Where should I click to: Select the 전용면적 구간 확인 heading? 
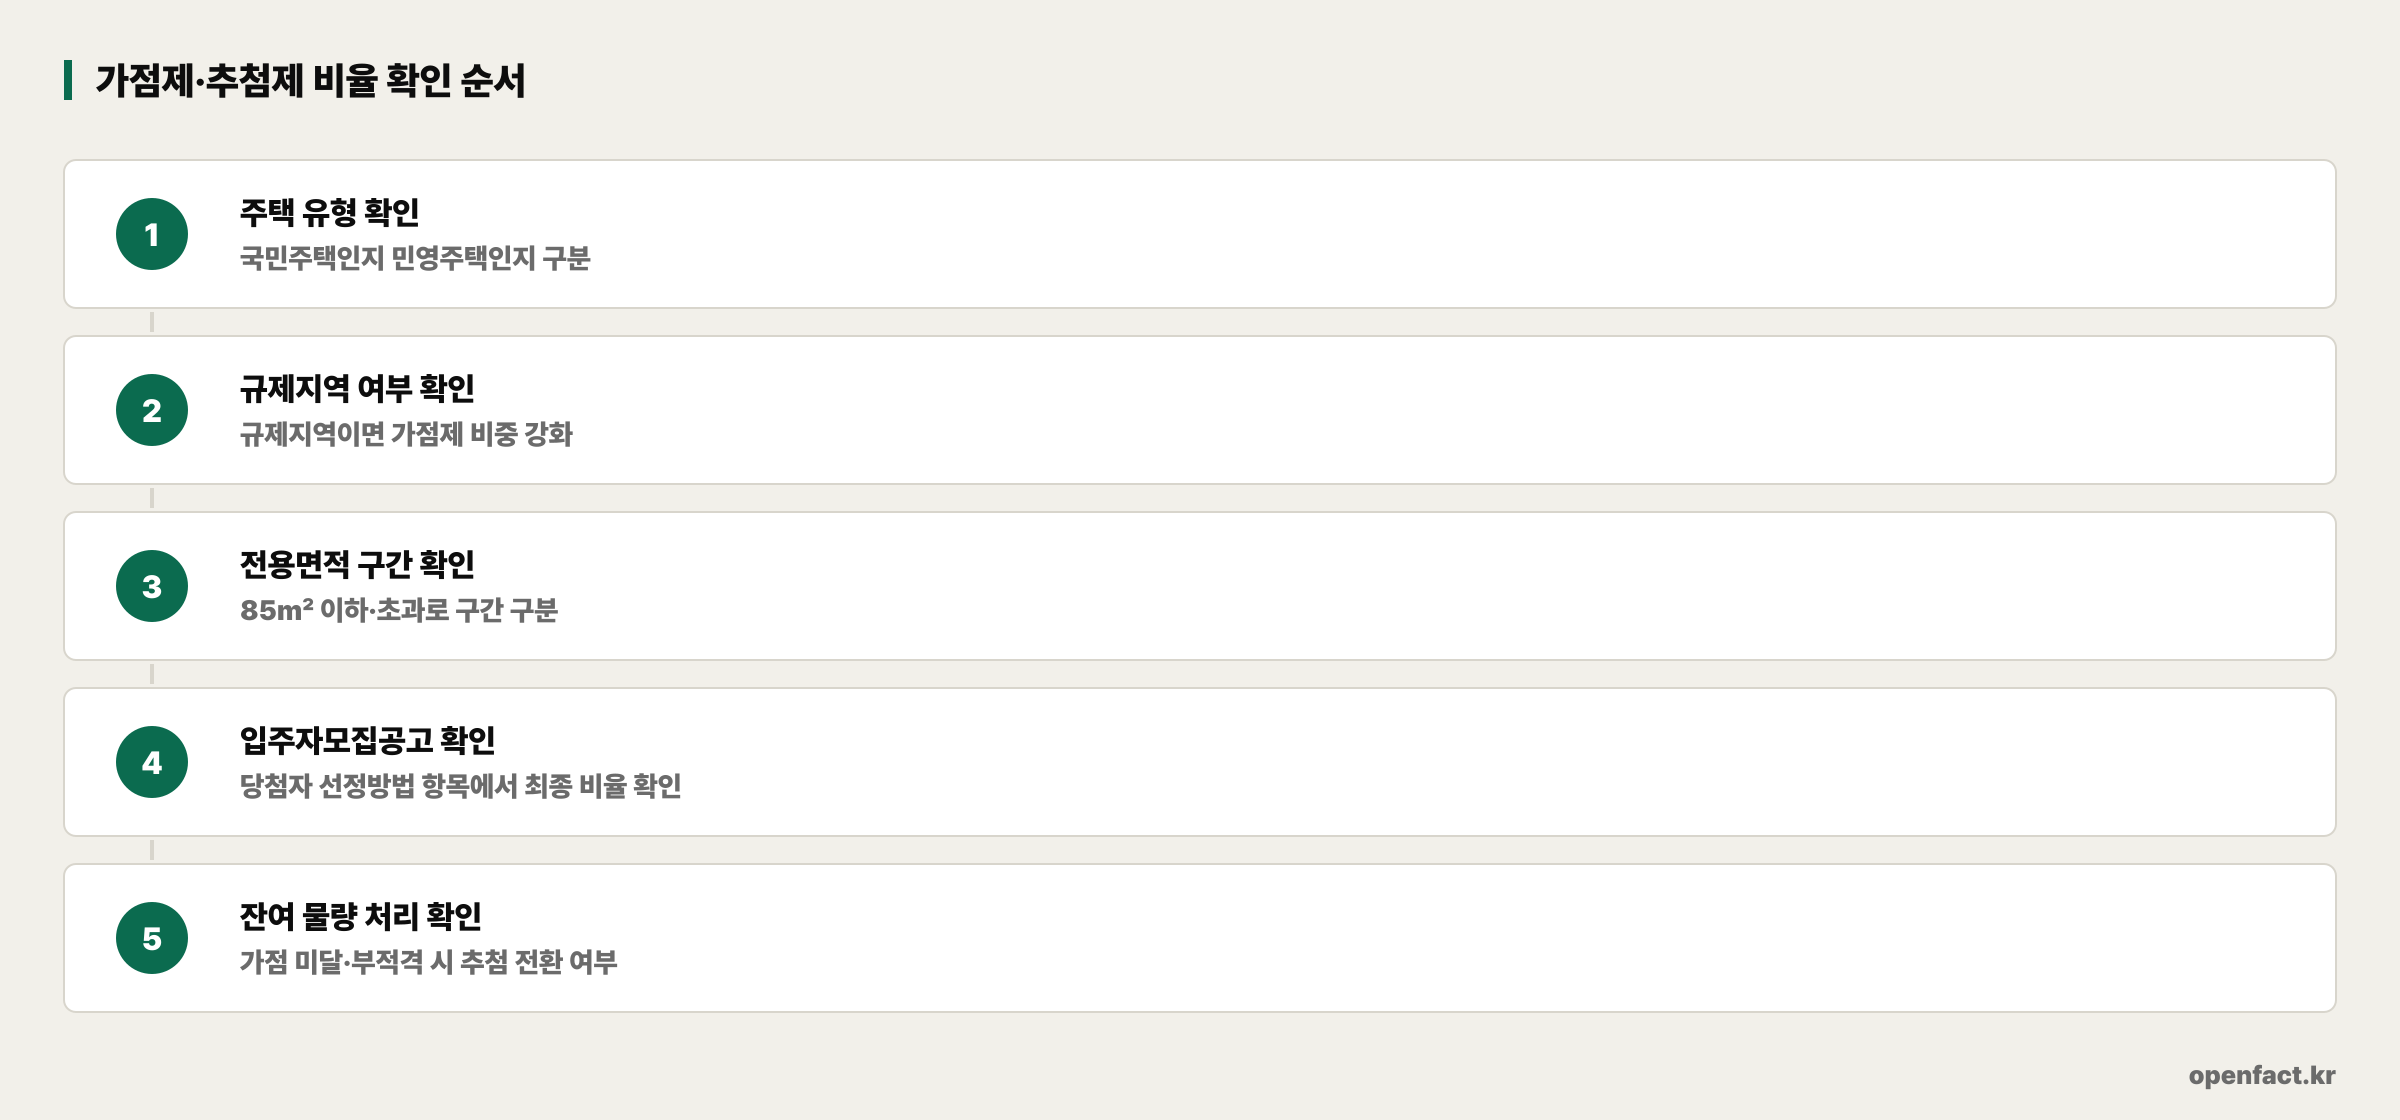click(x=357, y=564)
